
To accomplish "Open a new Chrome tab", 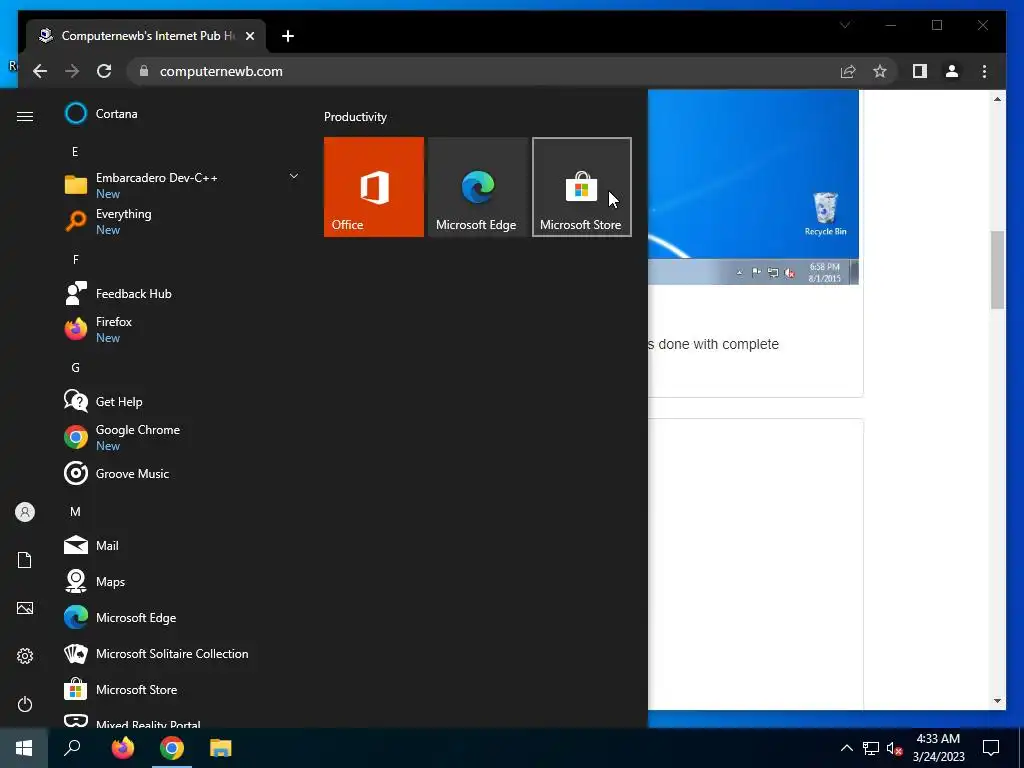I will [288, 36].
